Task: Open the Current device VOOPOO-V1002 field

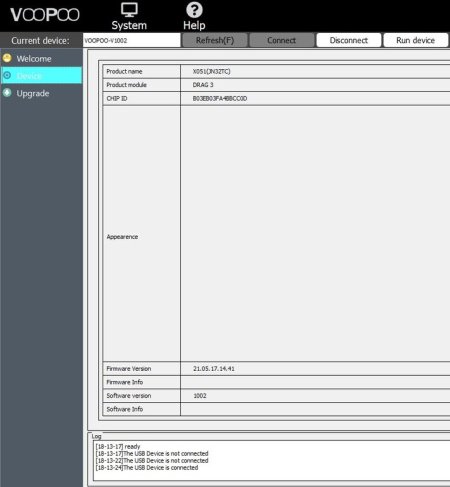Action: (x=131, y=40)
